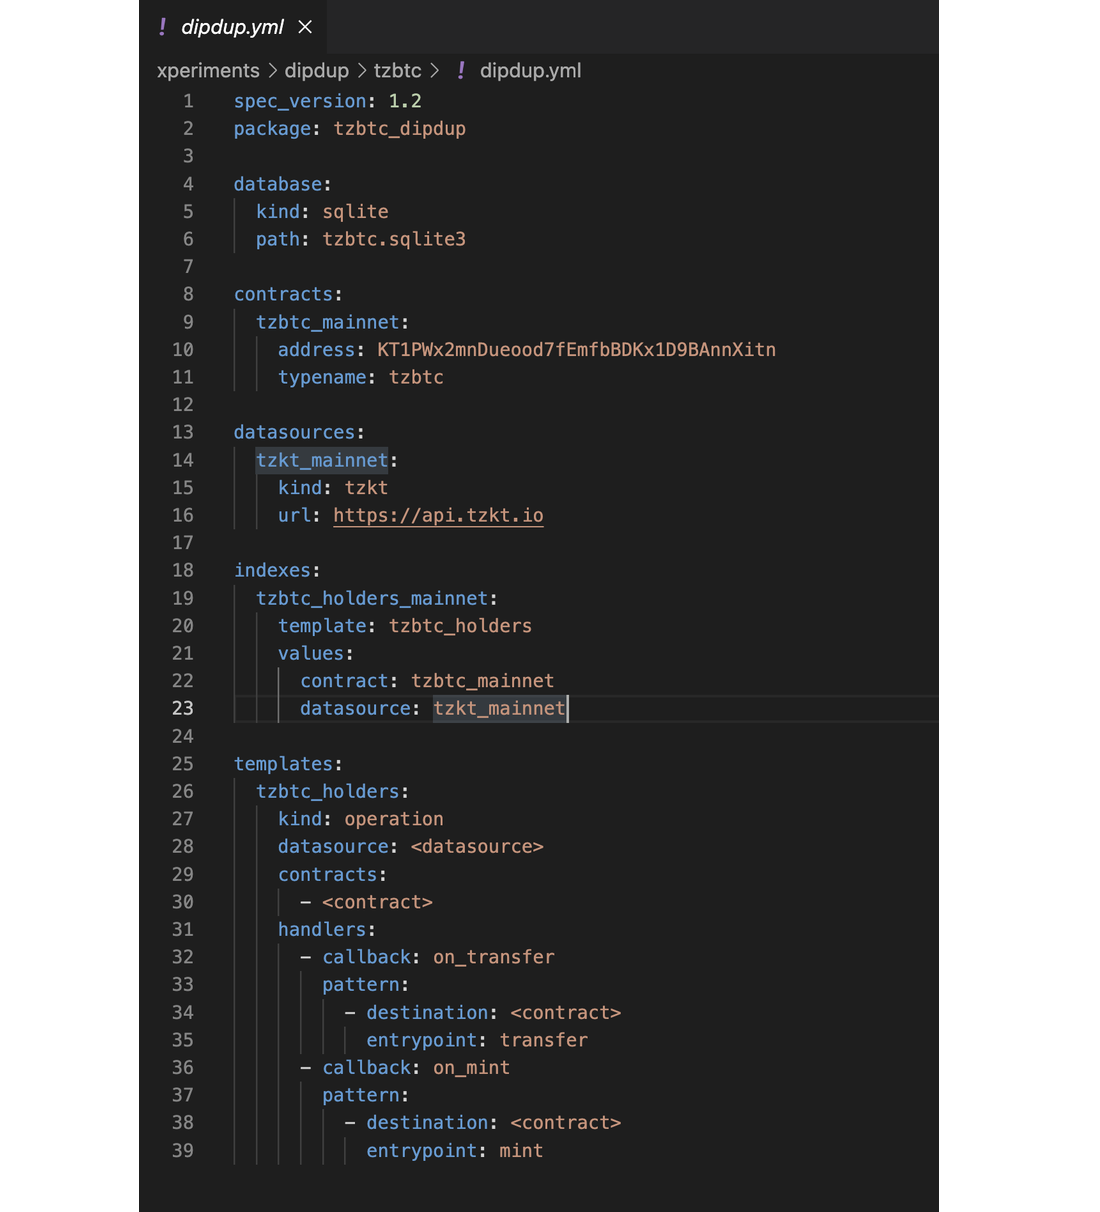Image resolution: width=1100 pixels, height=1212 pixels.
Task: Click the tzbtc_holders_mainnet index key
Action: (x=372, y=598)
